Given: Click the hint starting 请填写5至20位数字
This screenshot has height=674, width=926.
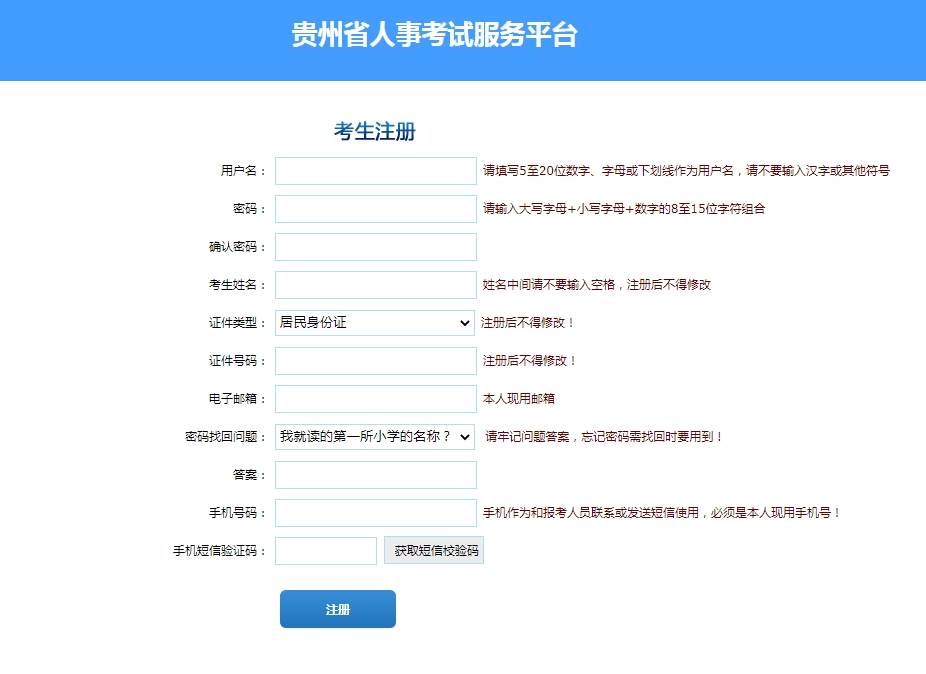Looking at the screenshot, I should coord(686,171).
